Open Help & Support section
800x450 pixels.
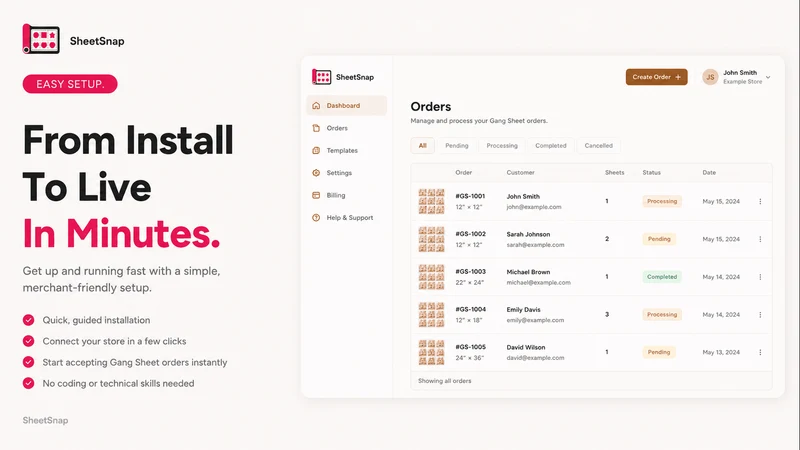[x=349, y=218]
